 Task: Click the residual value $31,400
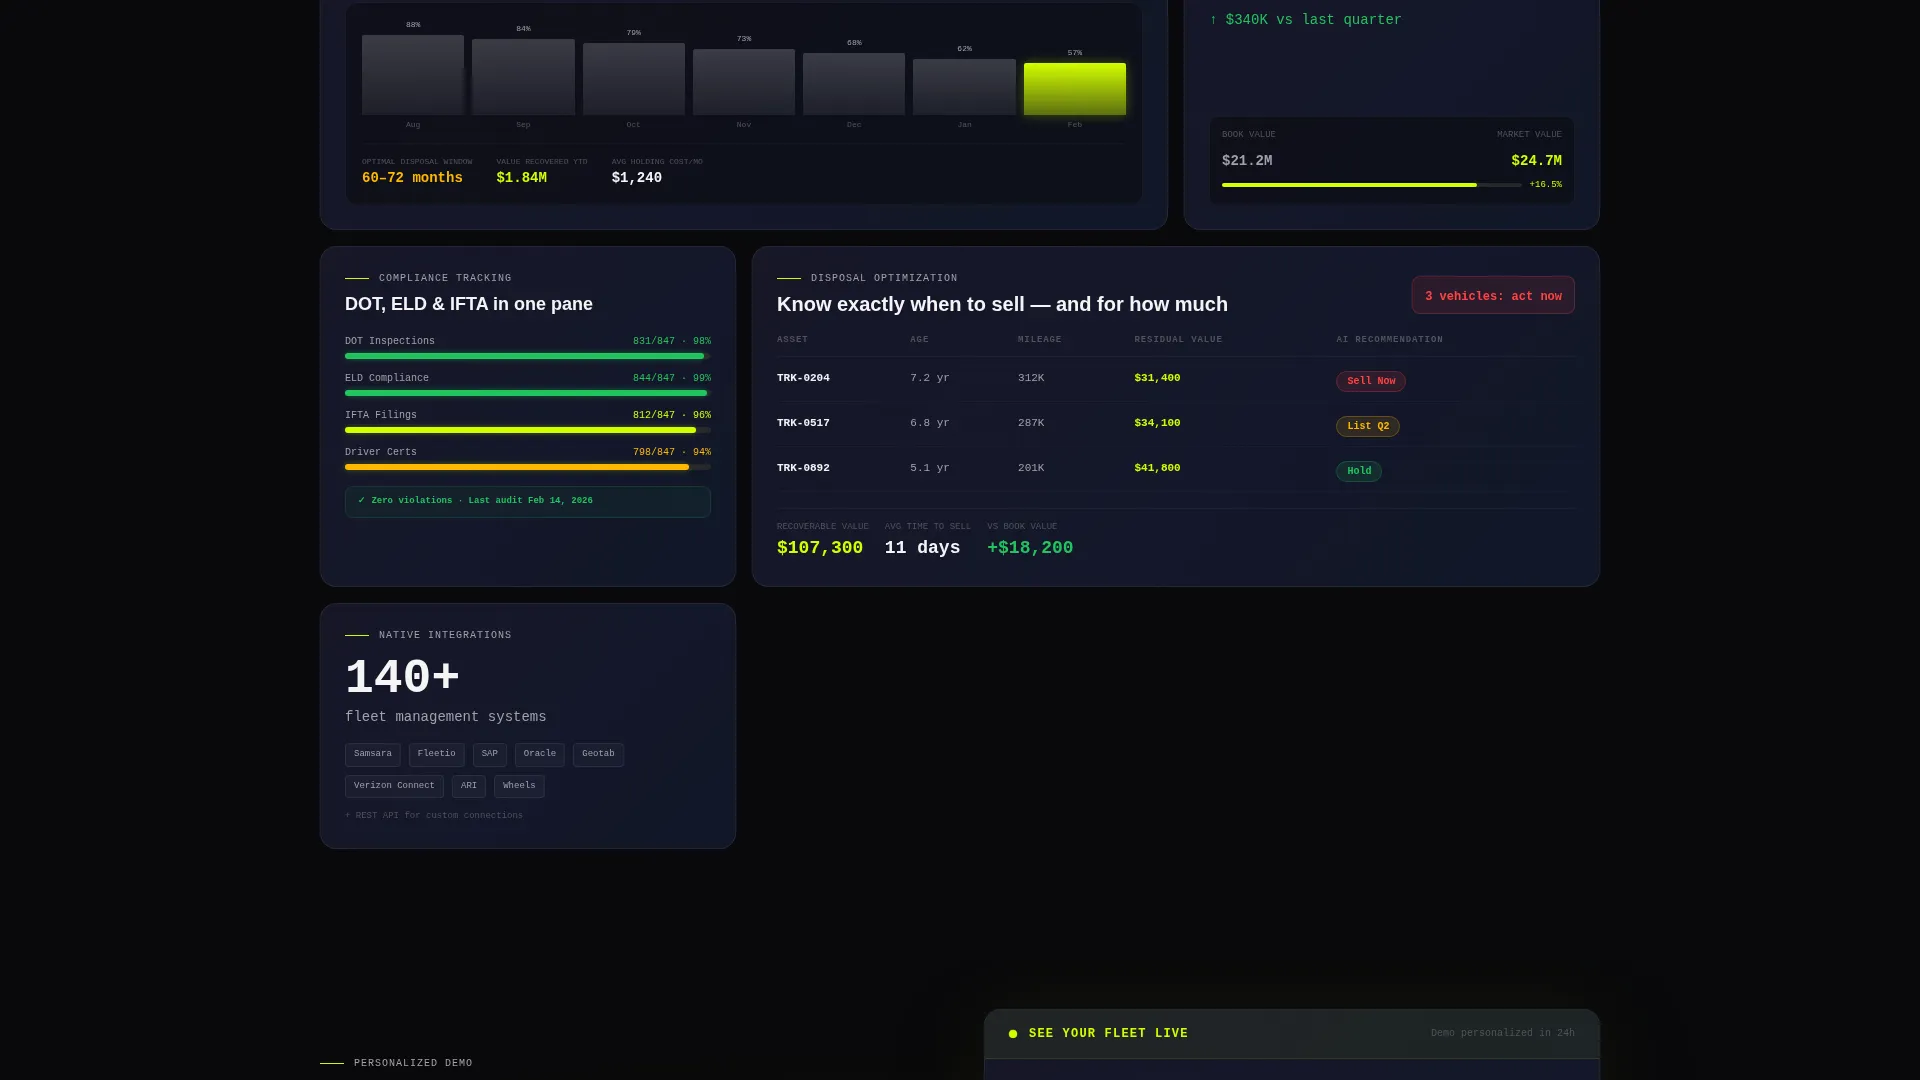(1157, 378)
